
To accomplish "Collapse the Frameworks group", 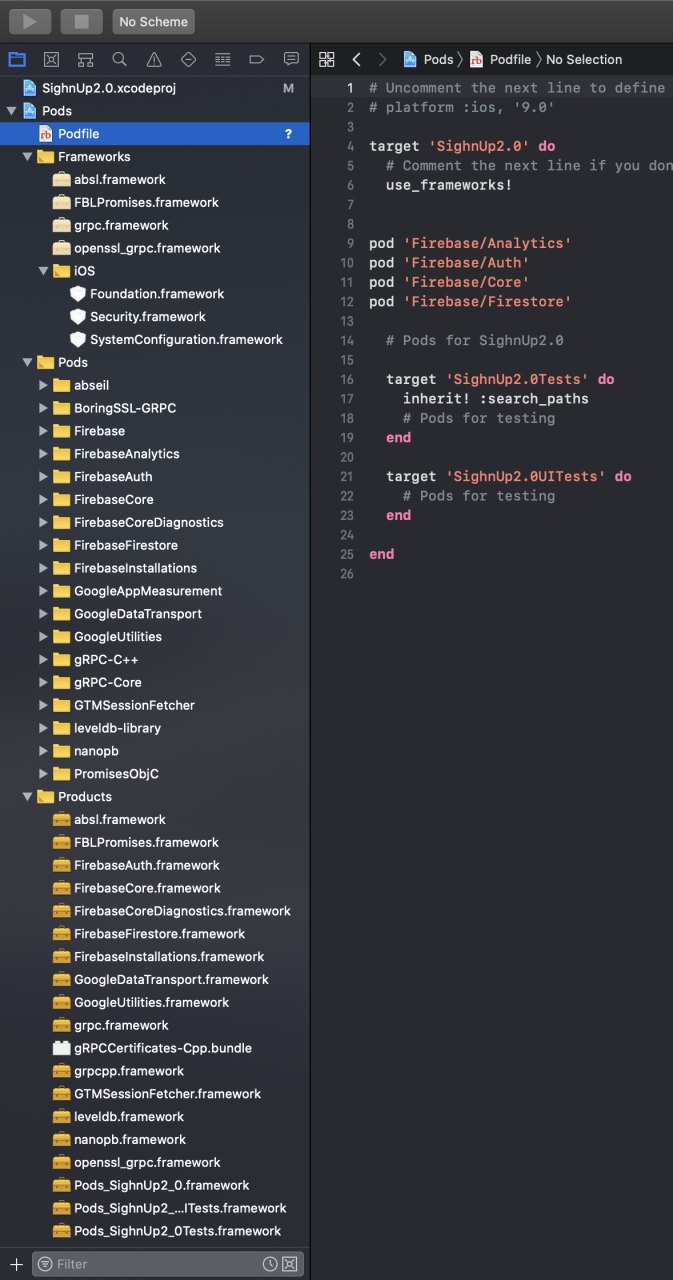I will coord(27,157).
